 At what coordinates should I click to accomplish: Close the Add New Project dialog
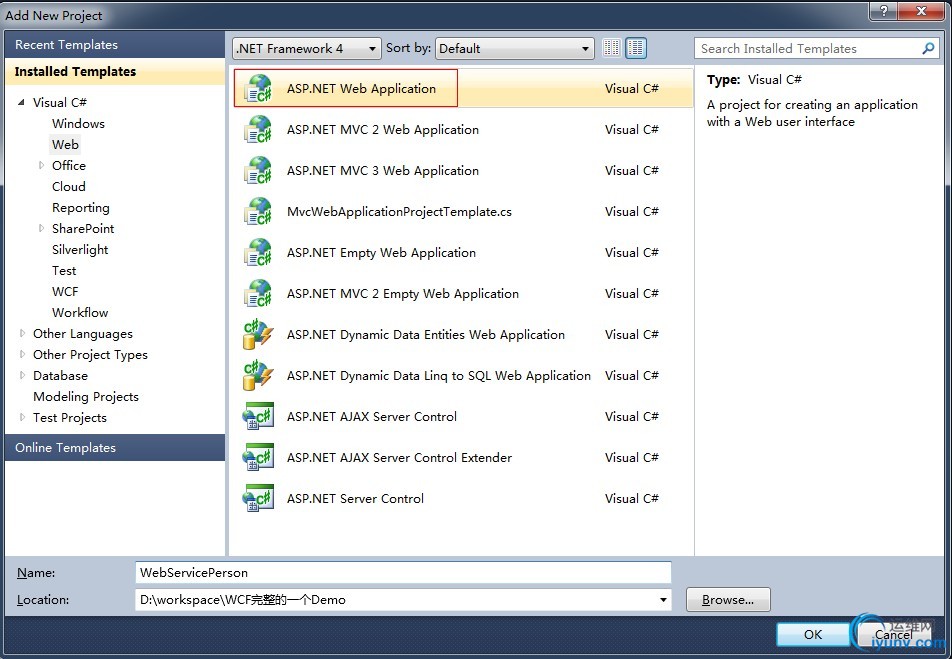pyautogui.click(x=922, y=10)
